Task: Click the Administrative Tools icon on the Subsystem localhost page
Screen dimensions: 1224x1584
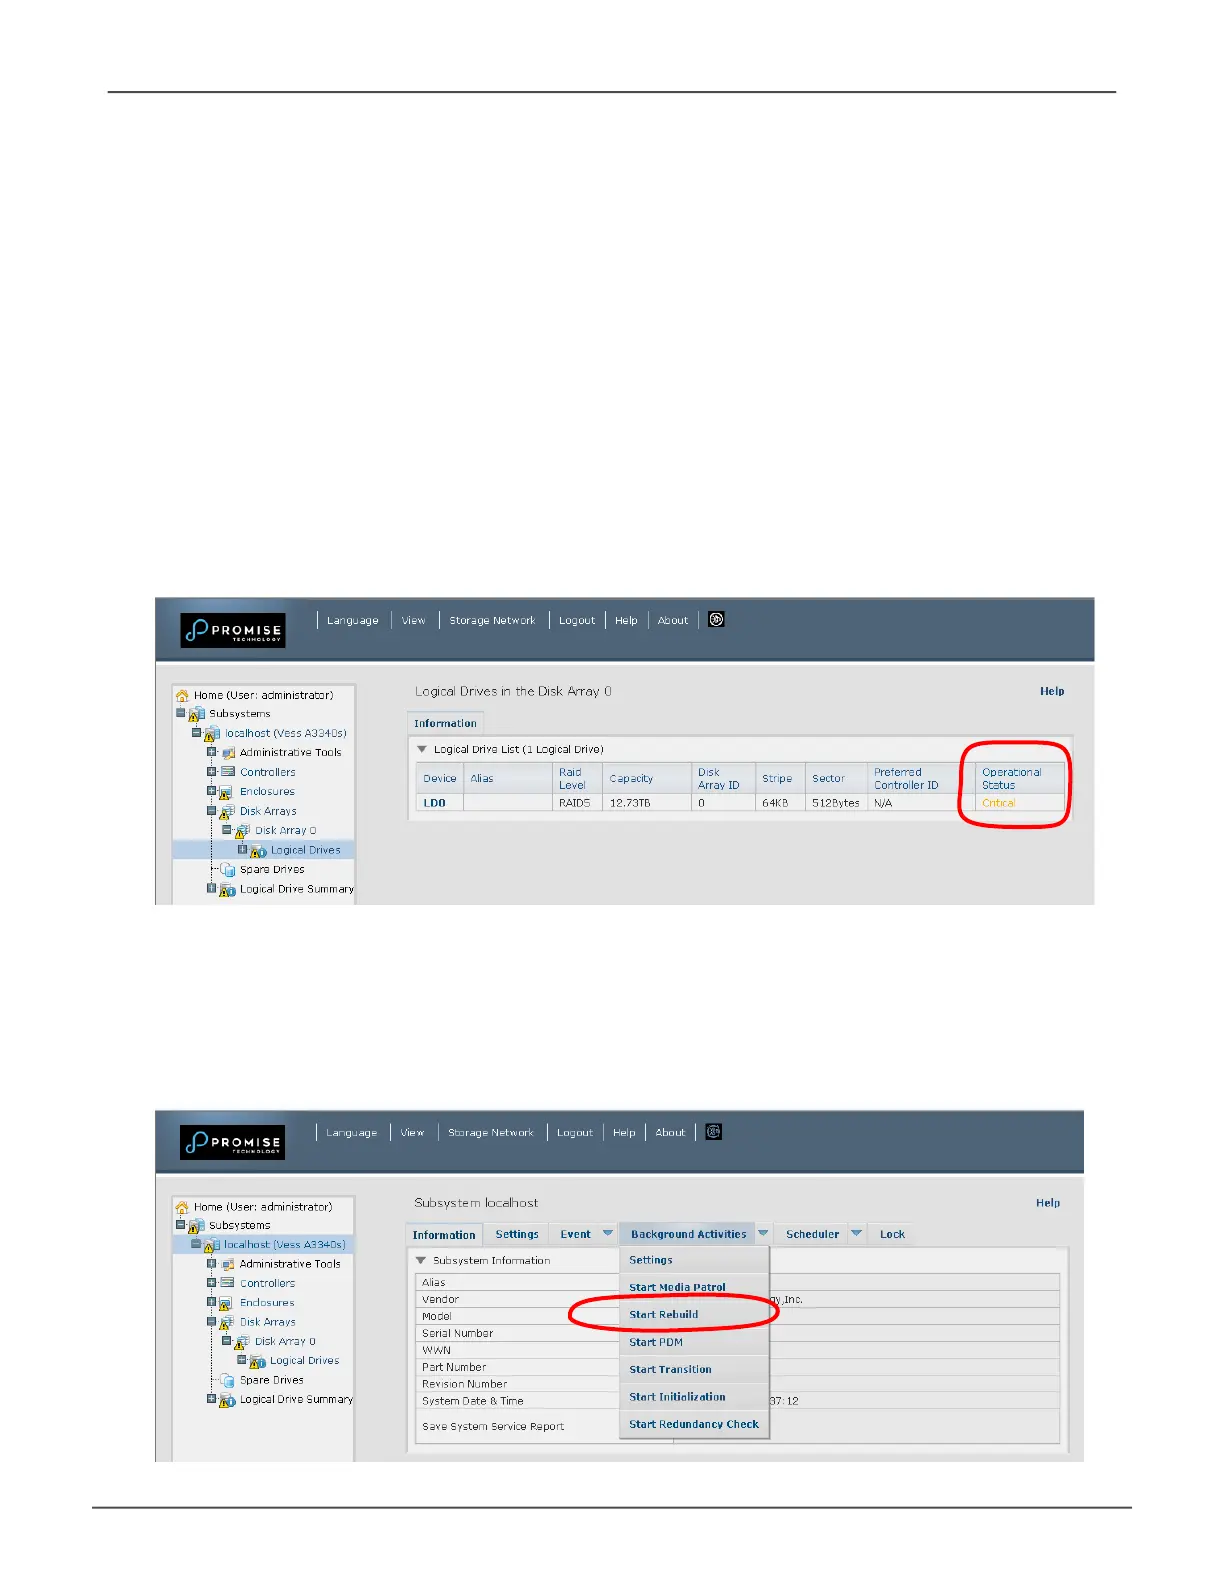Action: click(227, 1264)
